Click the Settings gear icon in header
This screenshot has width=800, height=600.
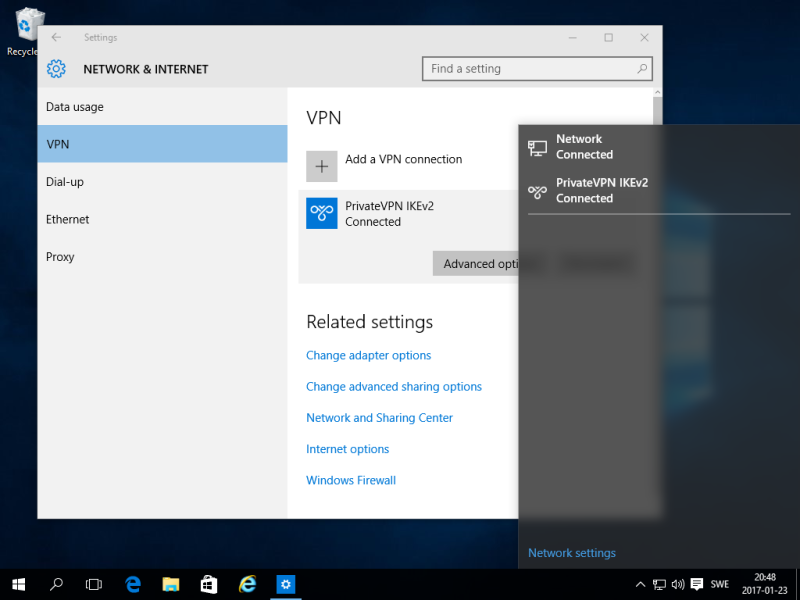coord(57,69)
